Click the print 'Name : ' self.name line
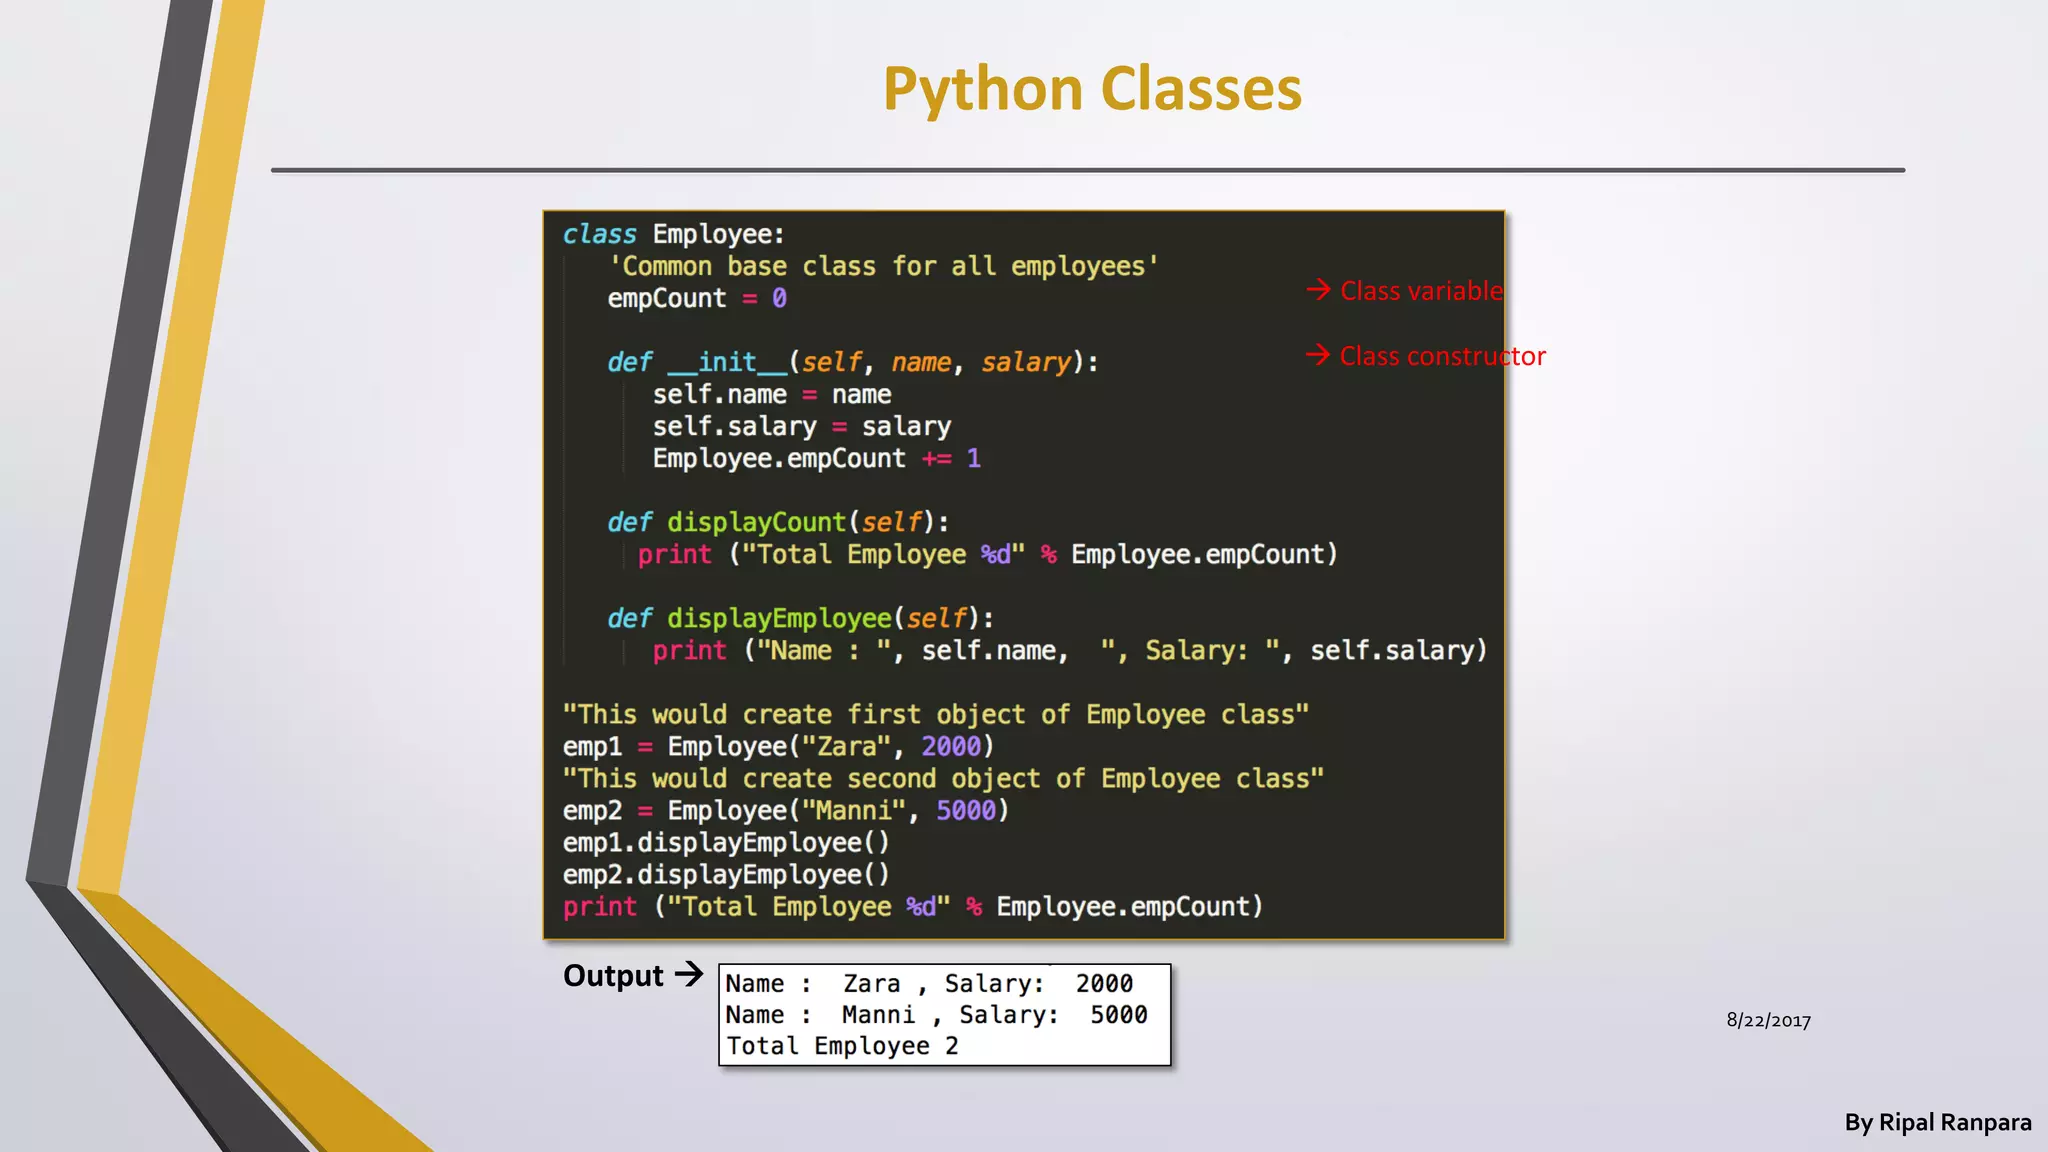Viewport: 2048px width, 1152px height. pyautogui.click(x=1070, y=651)
